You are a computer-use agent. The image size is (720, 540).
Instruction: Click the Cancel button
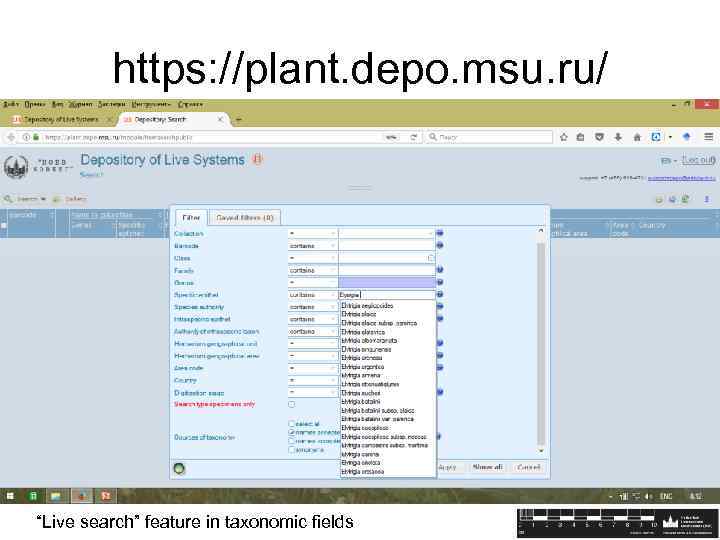point(528,467)
